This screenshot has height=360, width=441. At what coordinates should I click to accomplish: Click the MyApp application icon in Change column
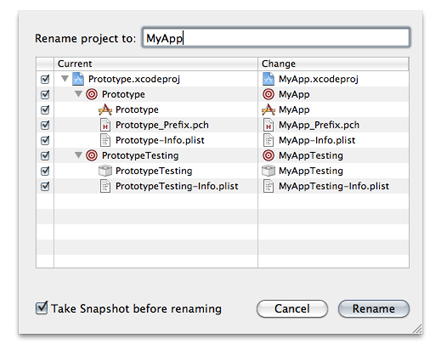coord(268,110)
